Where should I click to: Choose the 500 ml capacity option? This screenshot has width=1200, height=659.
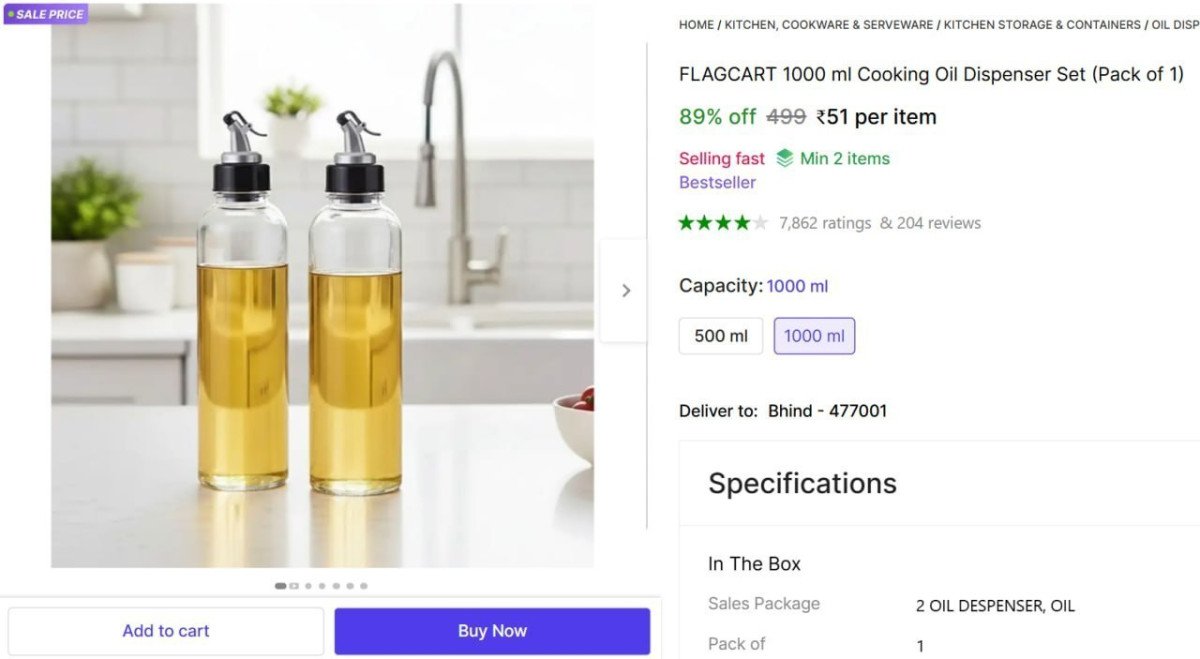(721, 336)
